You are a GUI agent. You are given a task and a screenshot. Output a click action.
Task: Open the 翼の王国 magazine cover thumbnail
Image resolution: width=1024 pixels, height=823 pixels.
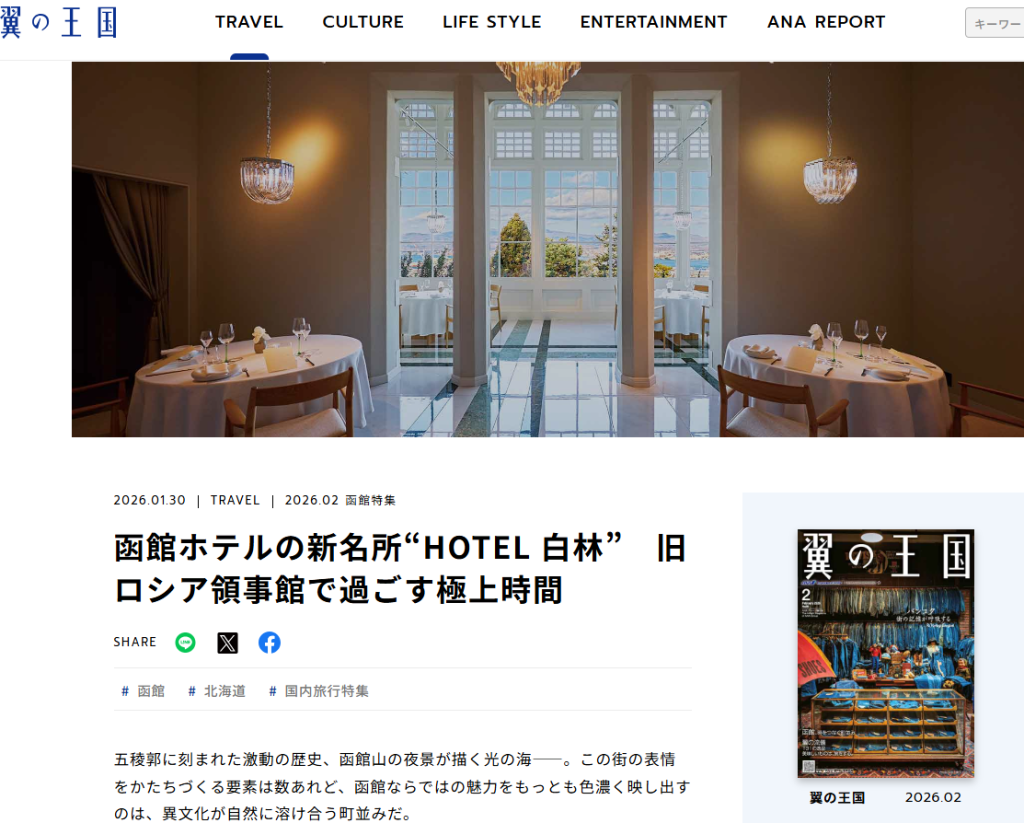pos(886,653)
